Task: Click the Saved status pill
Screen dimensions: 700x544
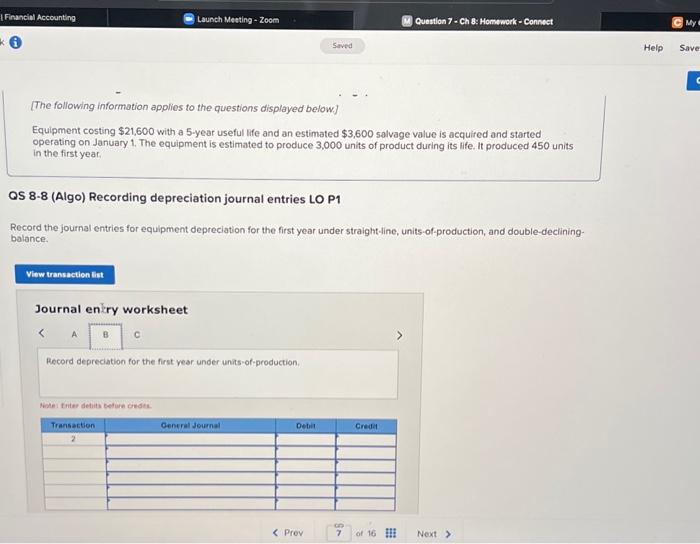Action: click(x=342, y=46)
